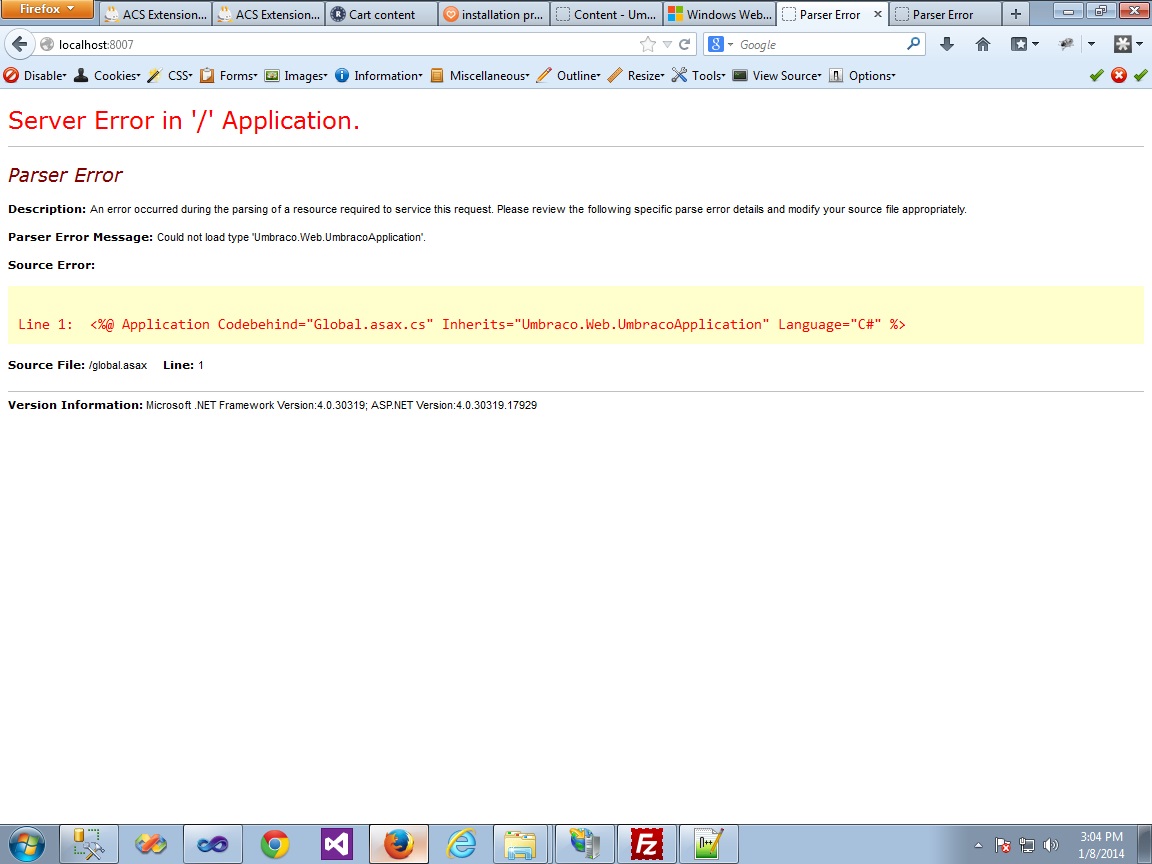Switch to the Cart content tab

click(x=381, y=14)
